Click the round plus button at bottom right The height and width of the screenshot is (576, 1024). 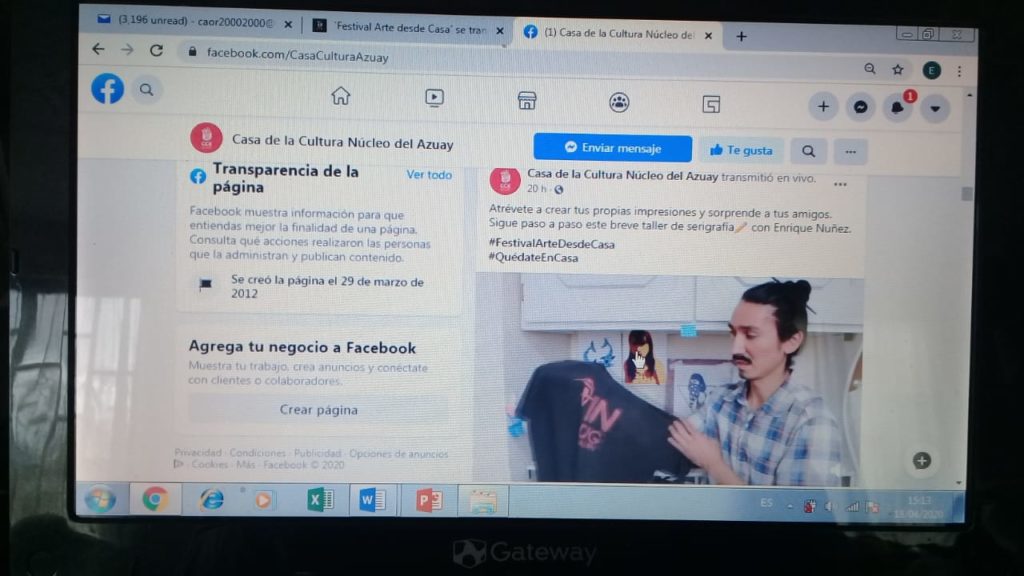click(921, 460)
